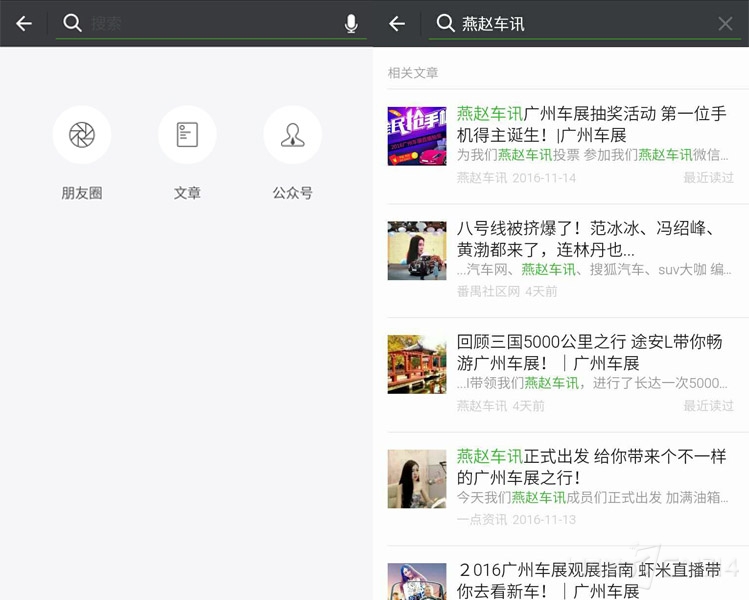The width and height of the screenshot is (749, 600).
Task: Tap the thumbnail of the 抽奖活动 article
Action: pos(417,136)
